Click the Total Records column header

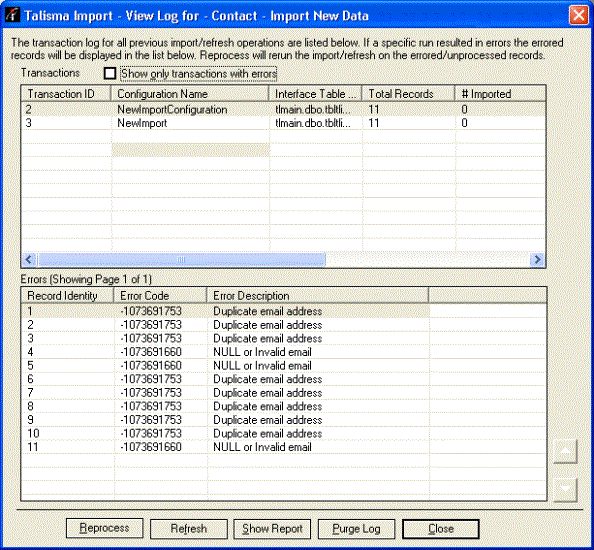(x=408, y=94)
